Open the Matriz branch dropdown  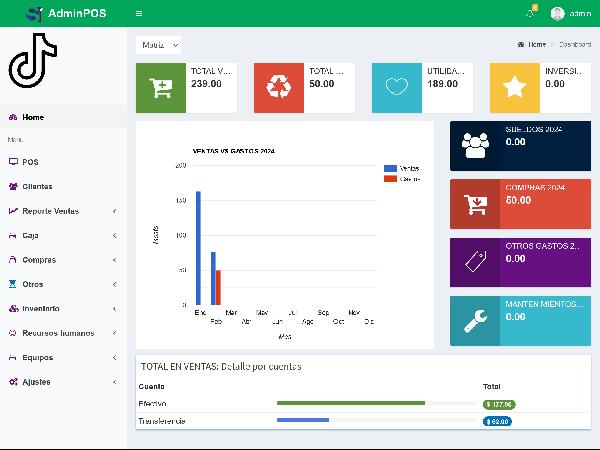point(159,45)
